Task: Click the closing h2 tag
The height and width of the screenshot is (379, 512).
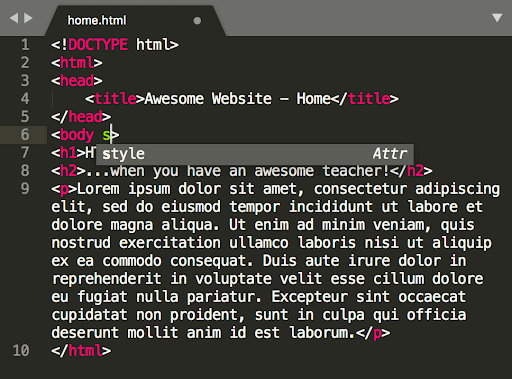Action: 411,171
